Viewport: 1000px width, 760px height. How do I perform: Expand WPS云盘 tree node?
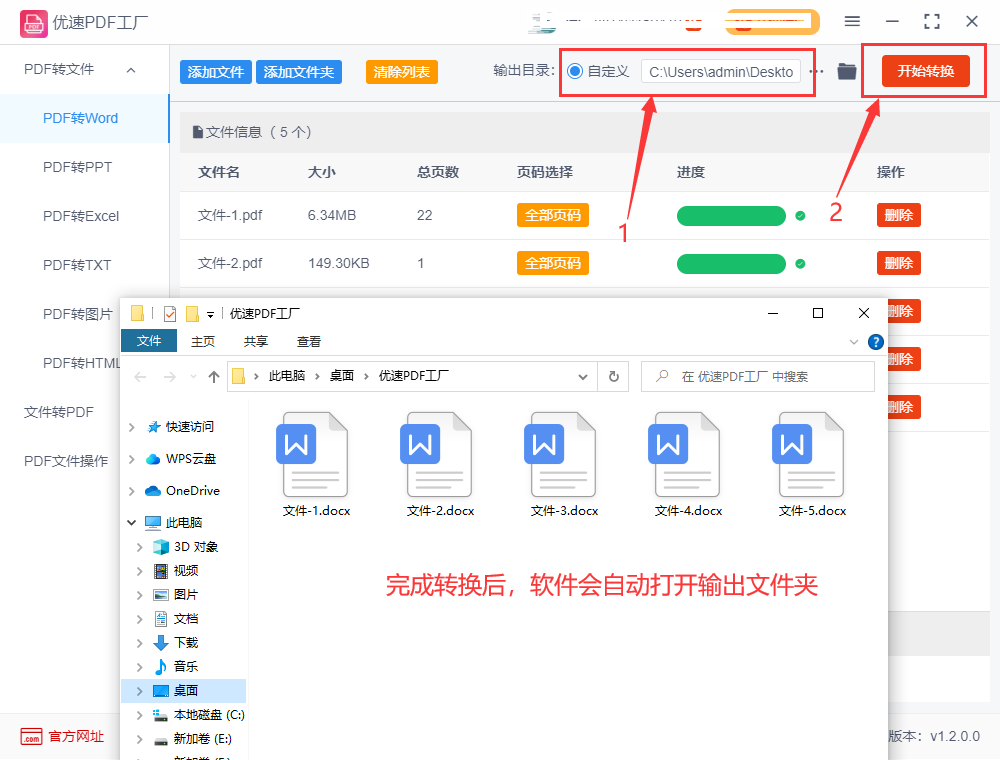point(132,459)
